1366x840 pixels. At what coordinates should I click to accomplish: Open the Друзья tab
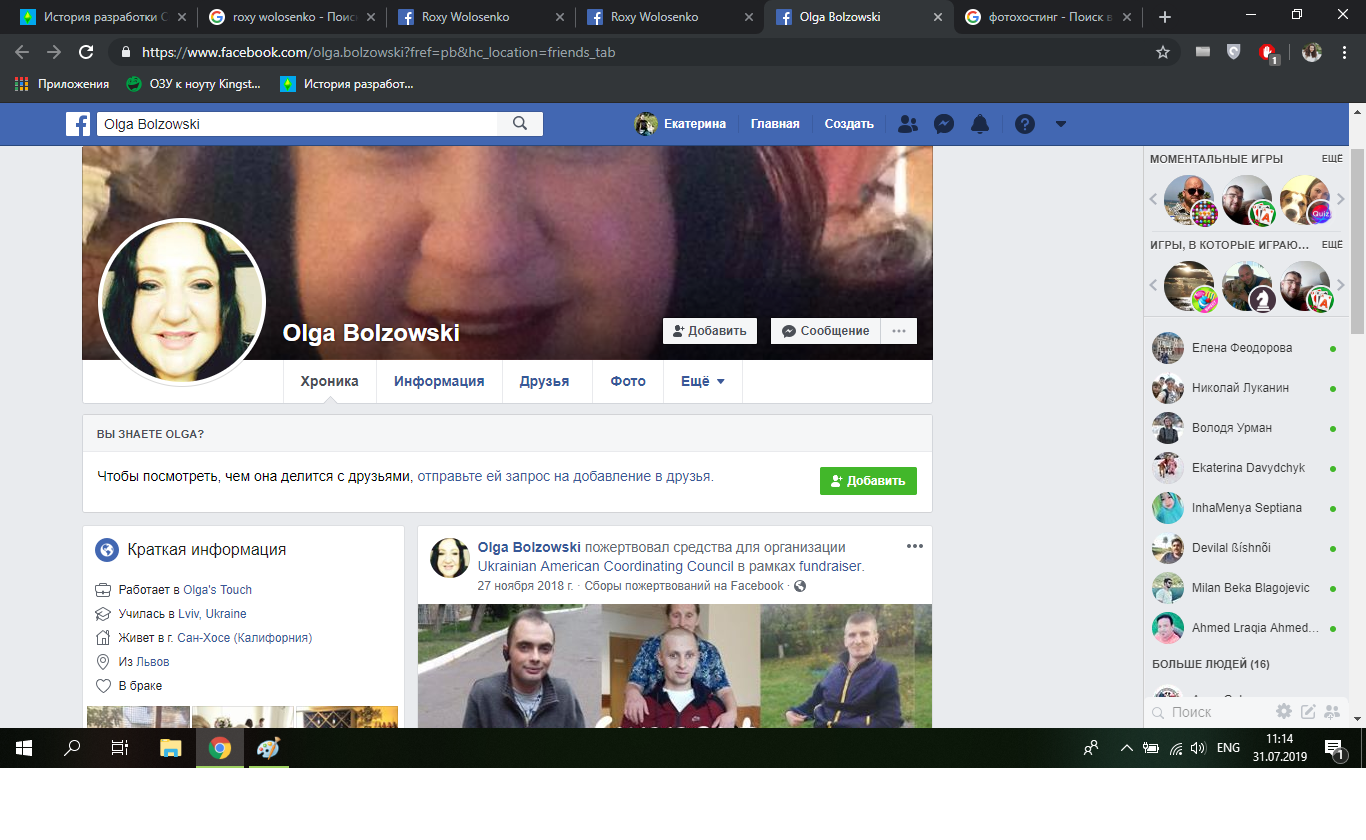click(544, 381)
